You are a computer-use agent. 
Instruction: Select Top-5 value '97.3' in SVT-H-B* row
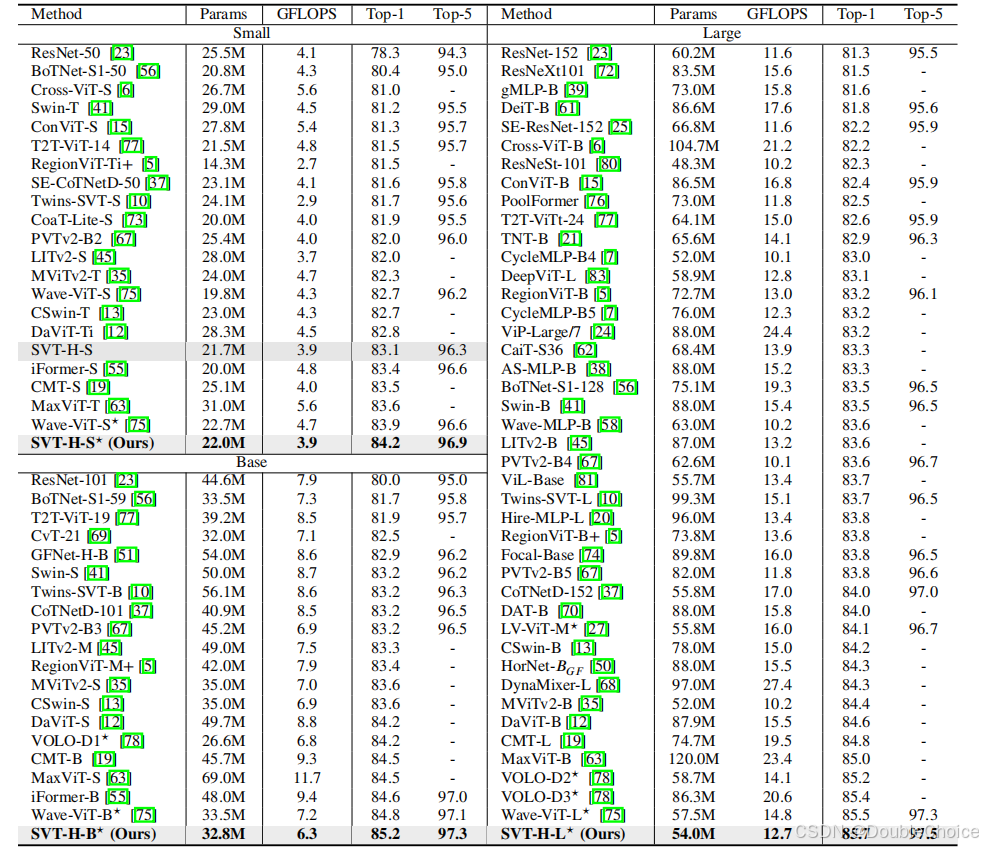pos(452,834)
